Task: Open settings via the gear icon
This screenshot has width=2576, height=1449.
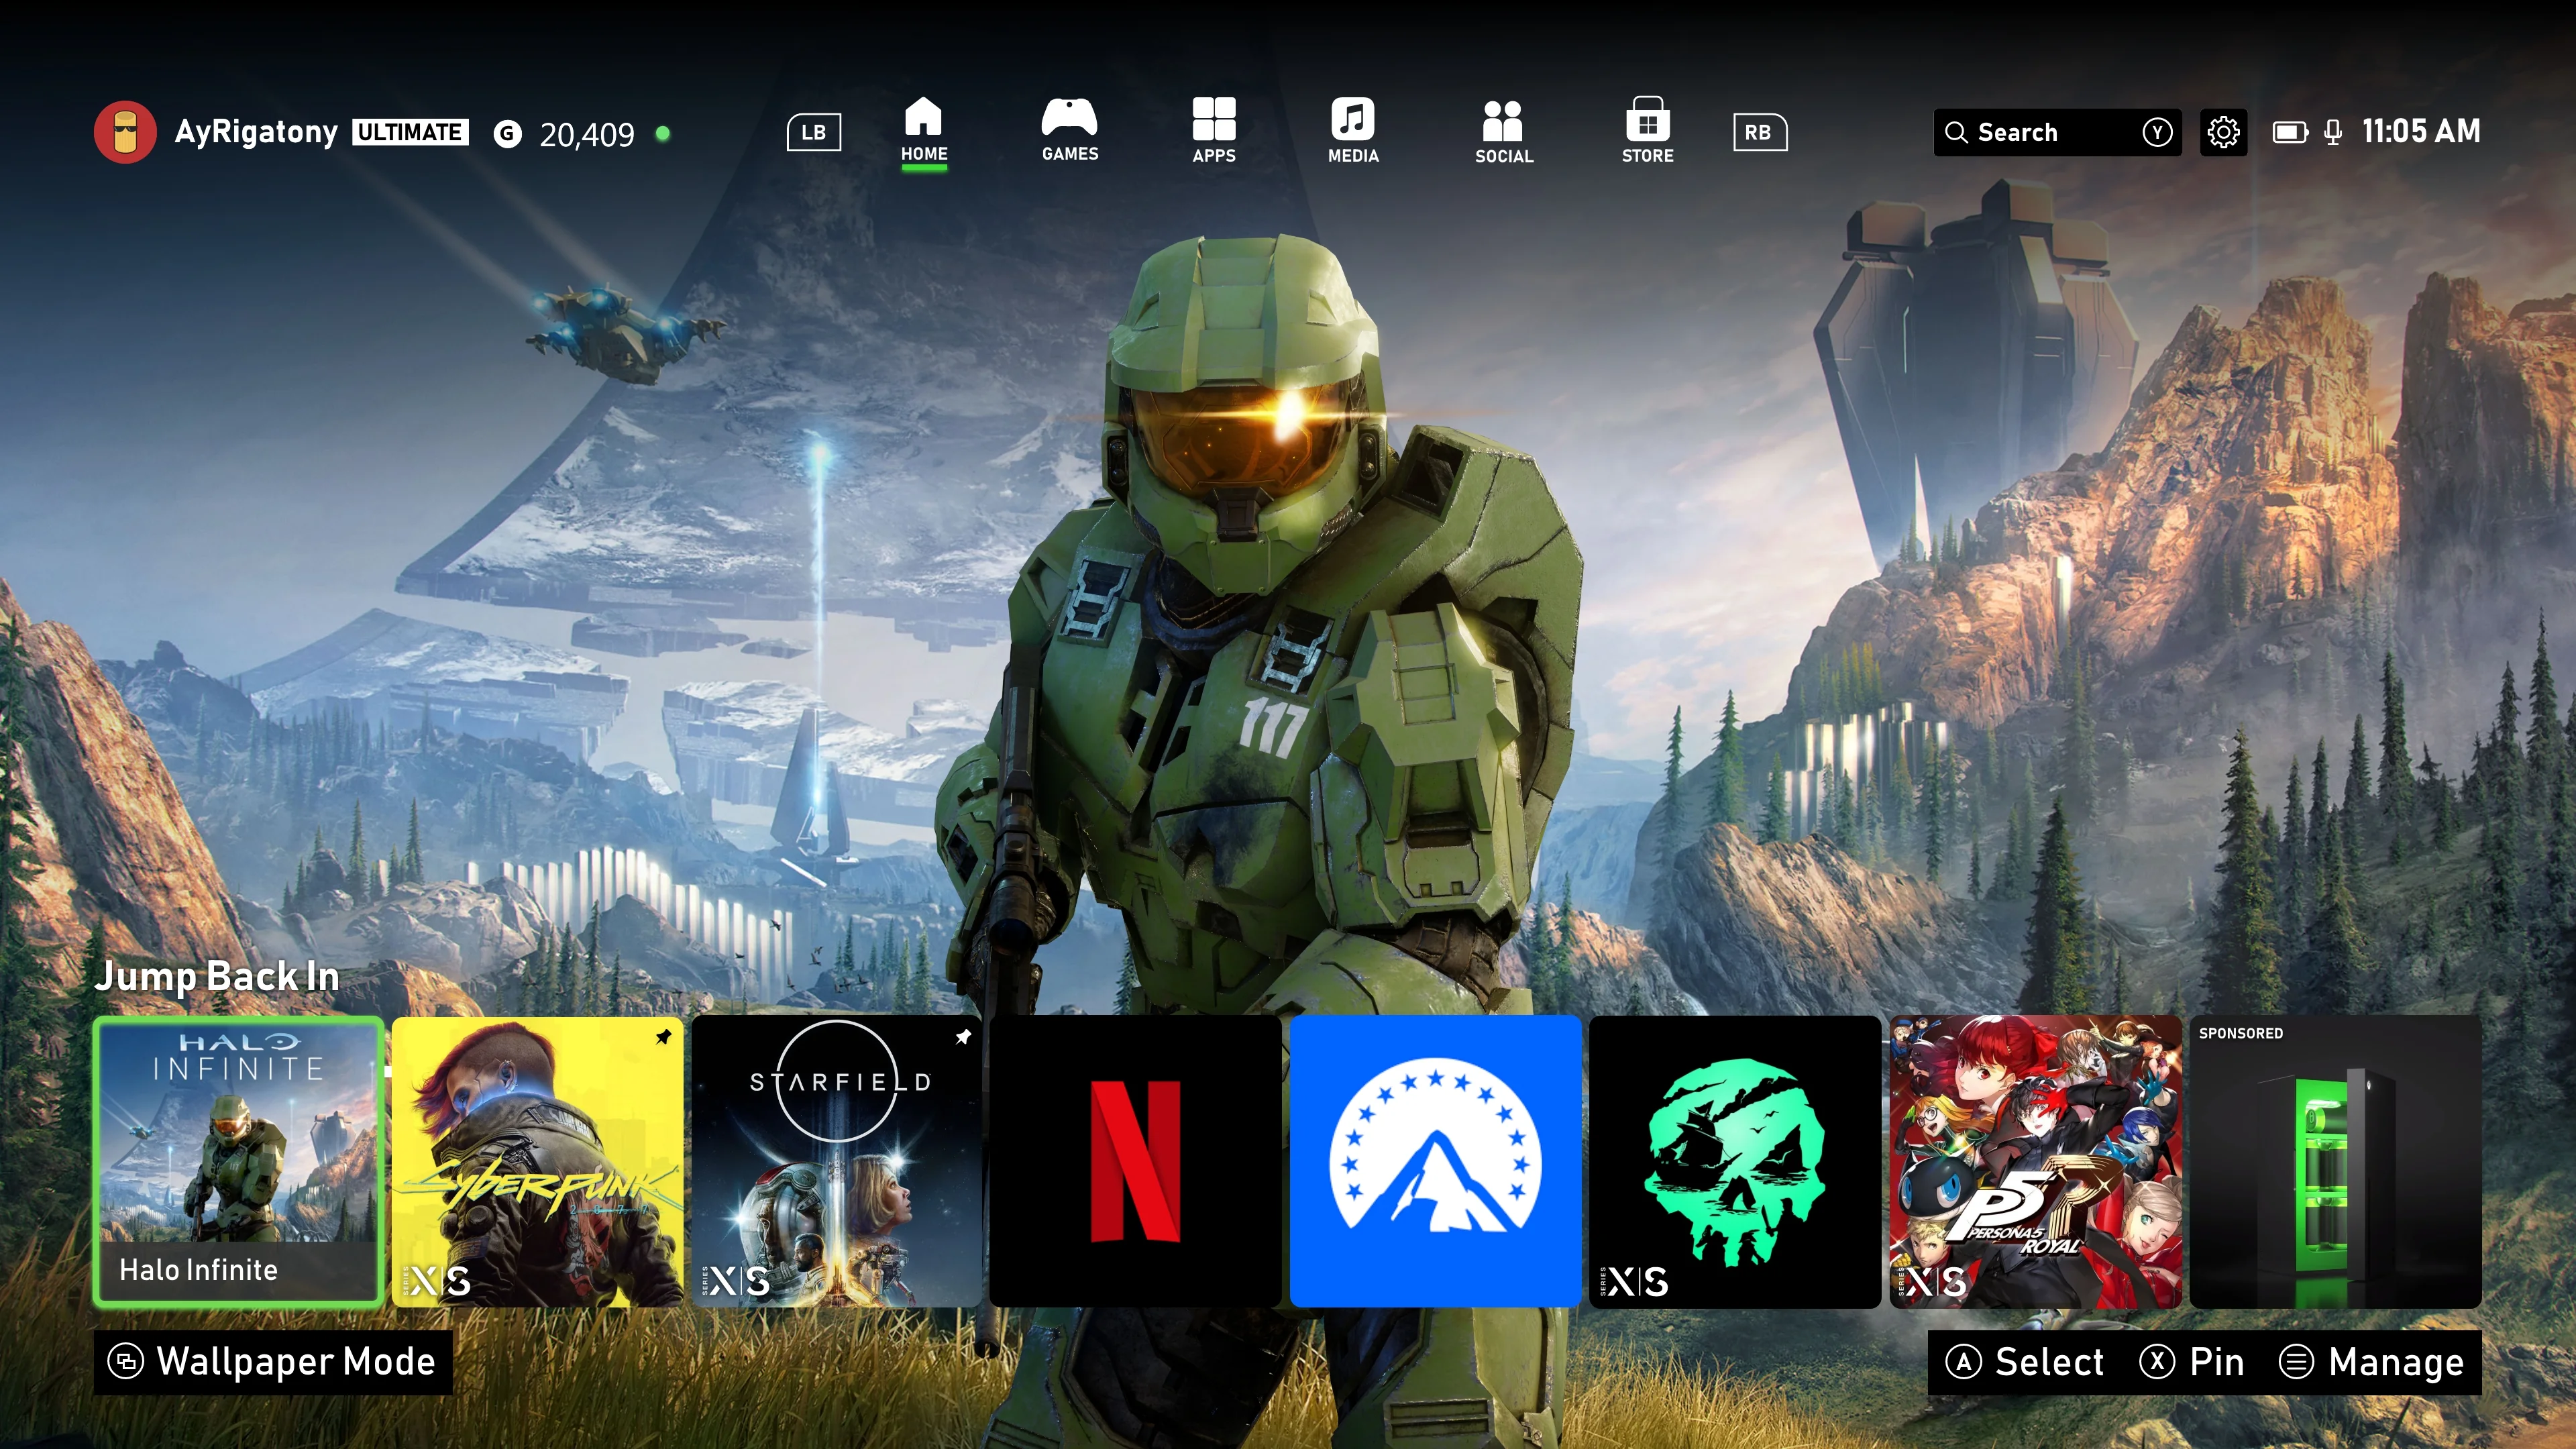Action: [2223, 132]
